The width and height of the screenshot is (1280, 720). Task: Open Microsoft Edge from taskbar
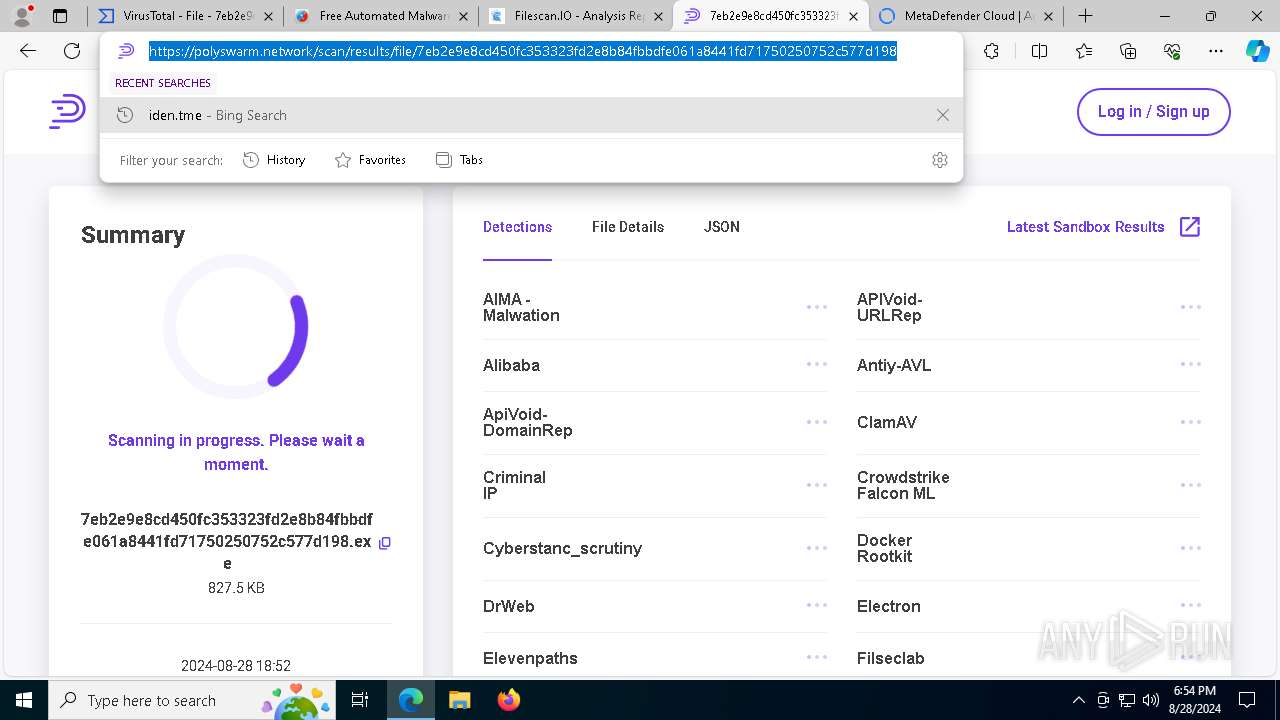pos(411,700)
